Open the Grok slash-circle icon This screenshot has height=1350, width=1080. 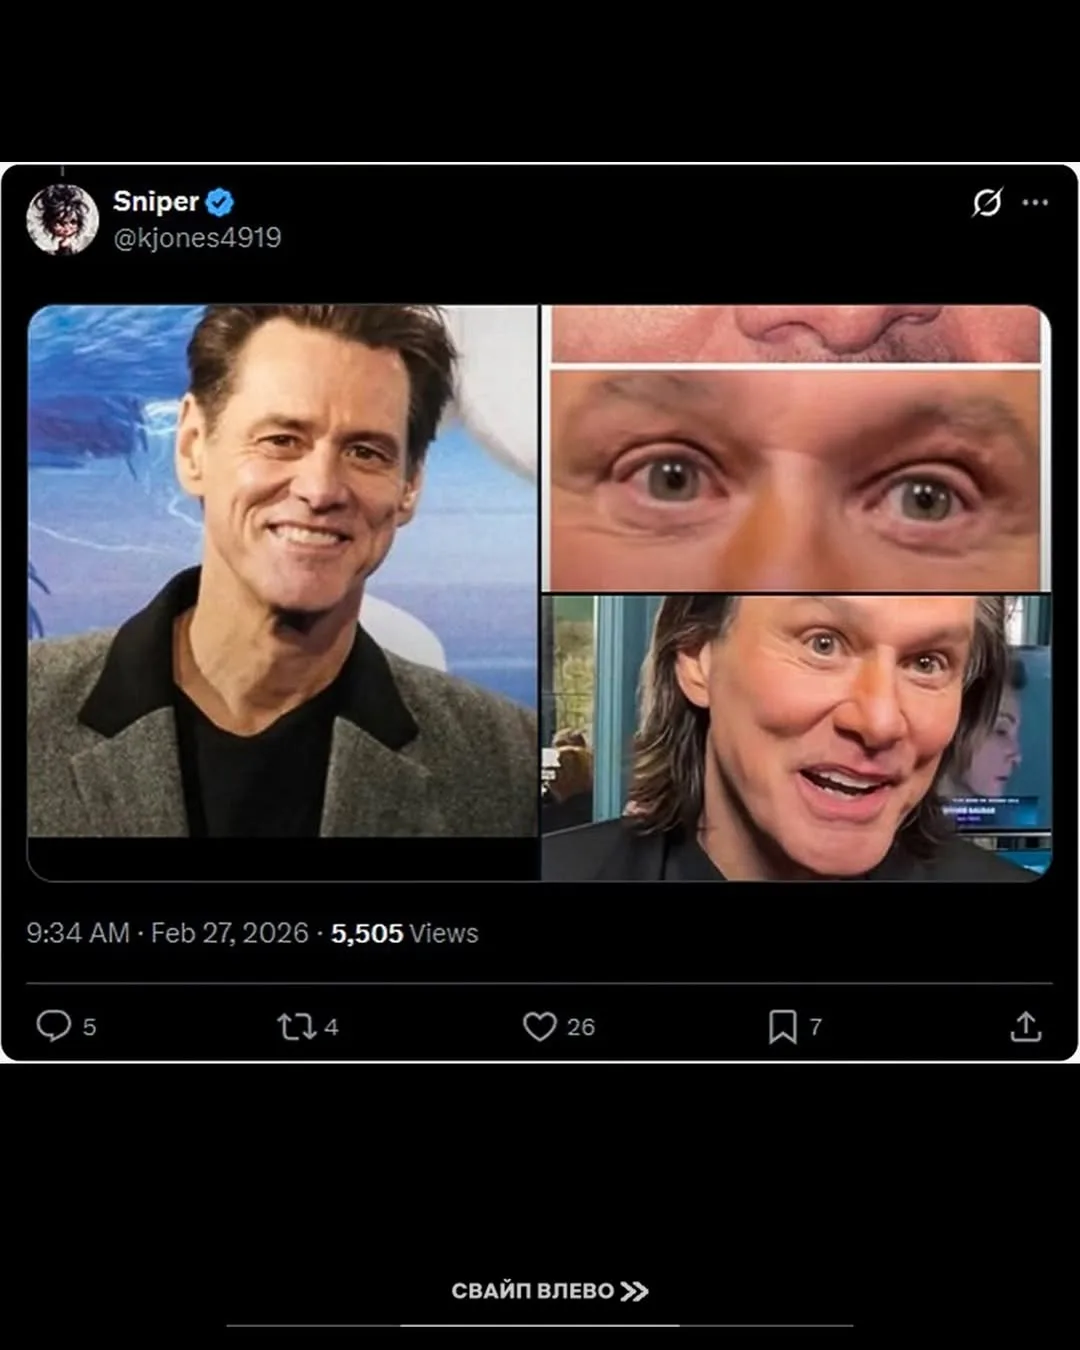(x=987, y=202)
